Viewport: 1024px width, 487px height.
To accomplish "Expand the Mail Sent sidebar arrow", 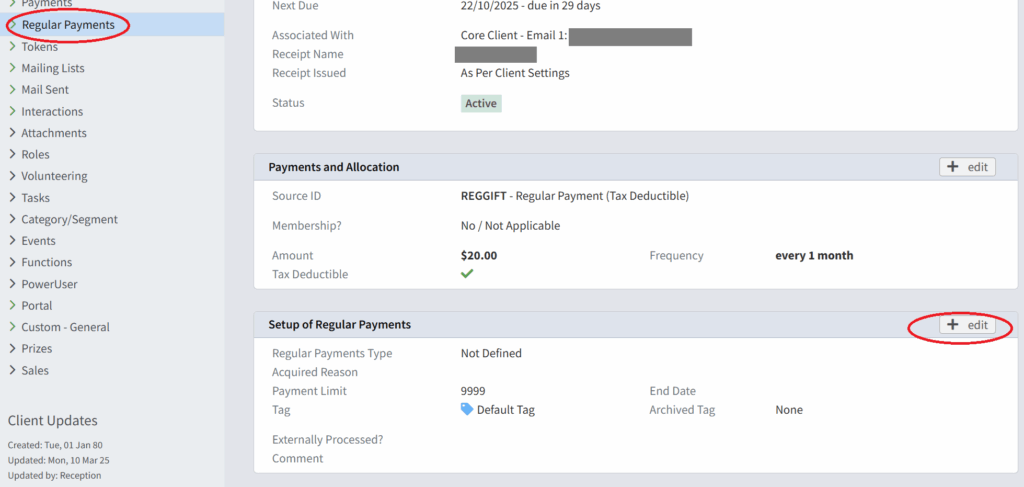I will pos(12,90).
